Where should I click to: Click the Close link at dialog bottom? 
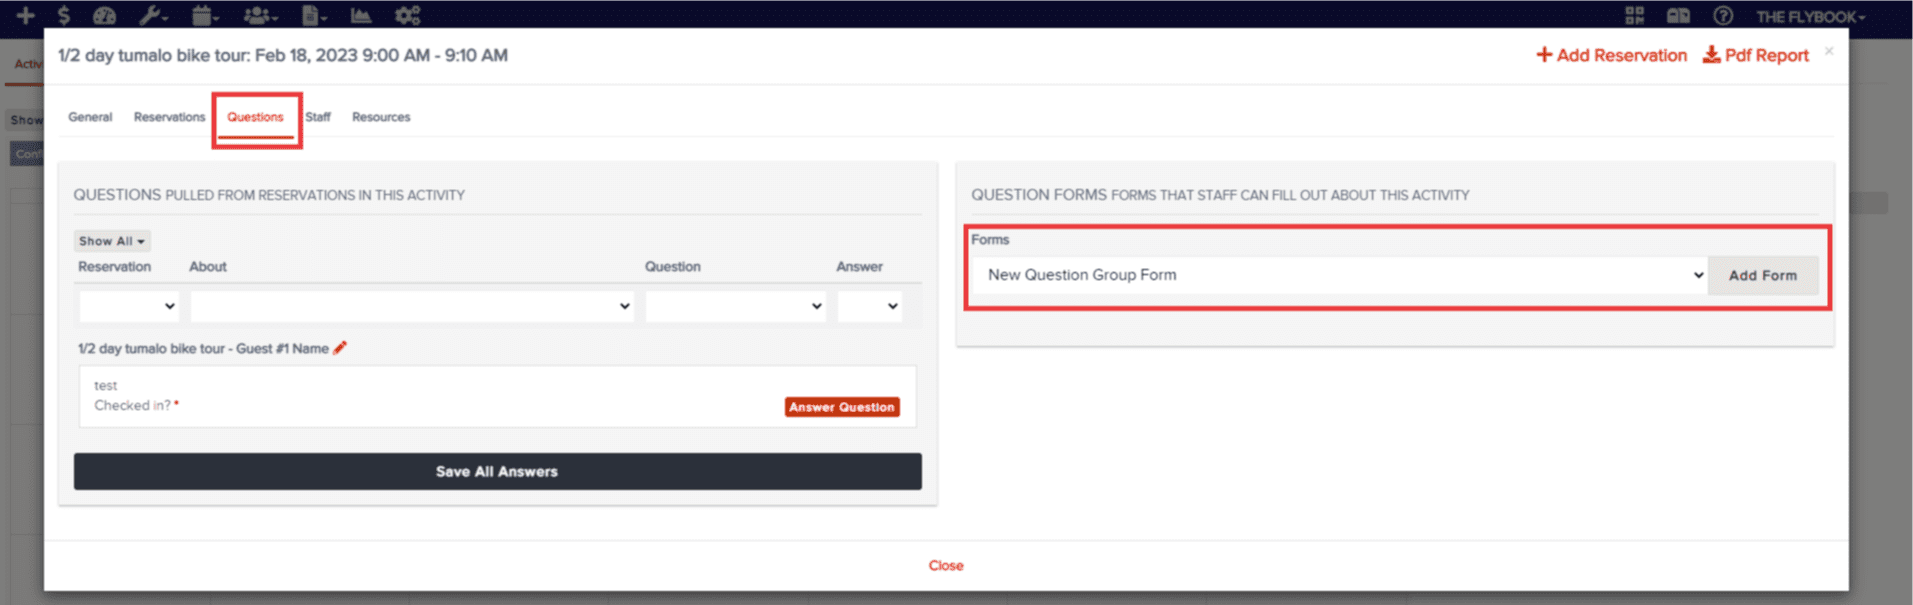tap(946, 565)
